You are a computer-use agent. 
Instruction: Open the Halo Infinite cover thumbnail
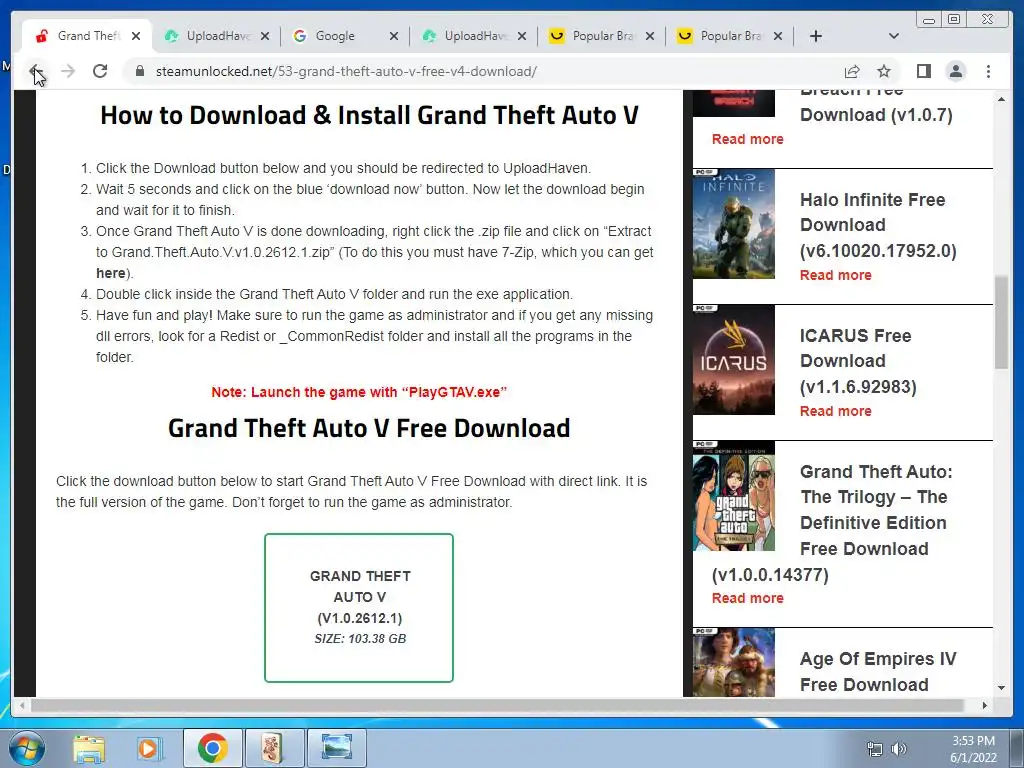tap(733, 224)
